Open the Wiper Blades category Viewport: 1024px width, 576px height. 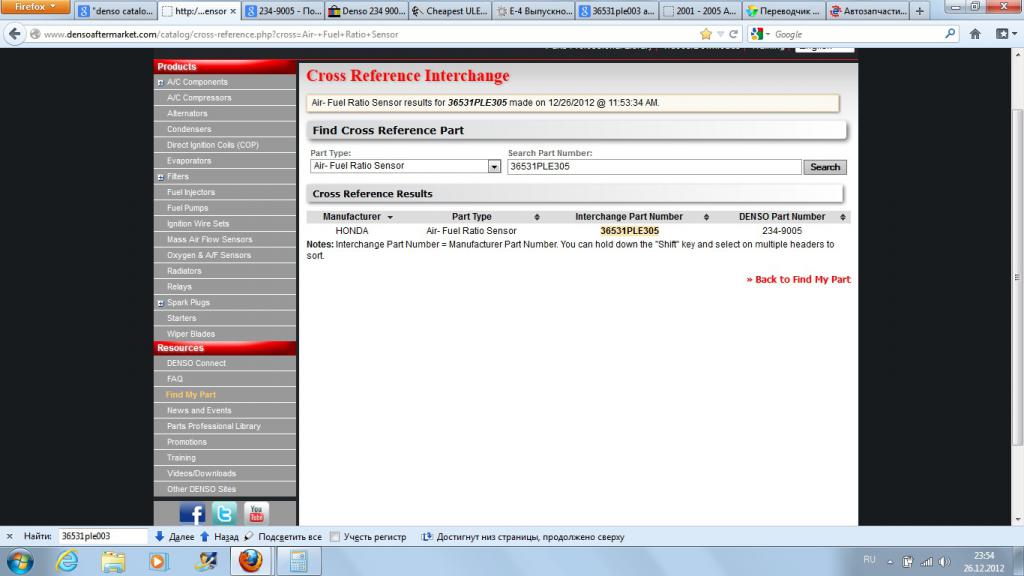click(x=191, y=334)
